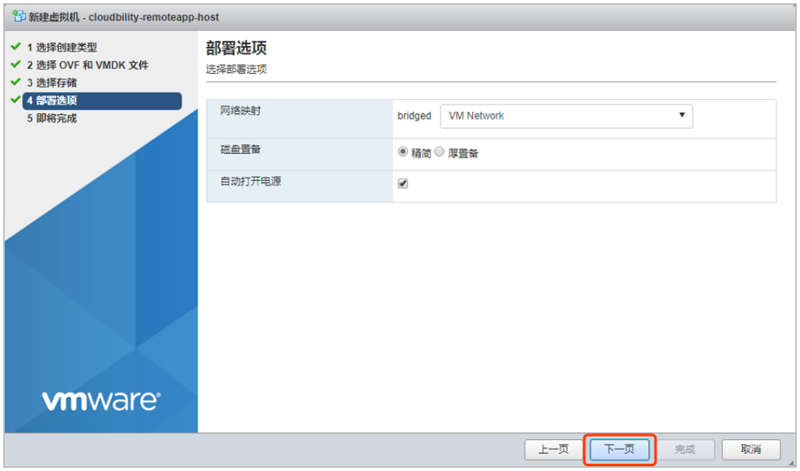The height and width of the screenshot is (471, 800).
Task: Click the VMware logo in the sidebar
Action: point(100,400)
